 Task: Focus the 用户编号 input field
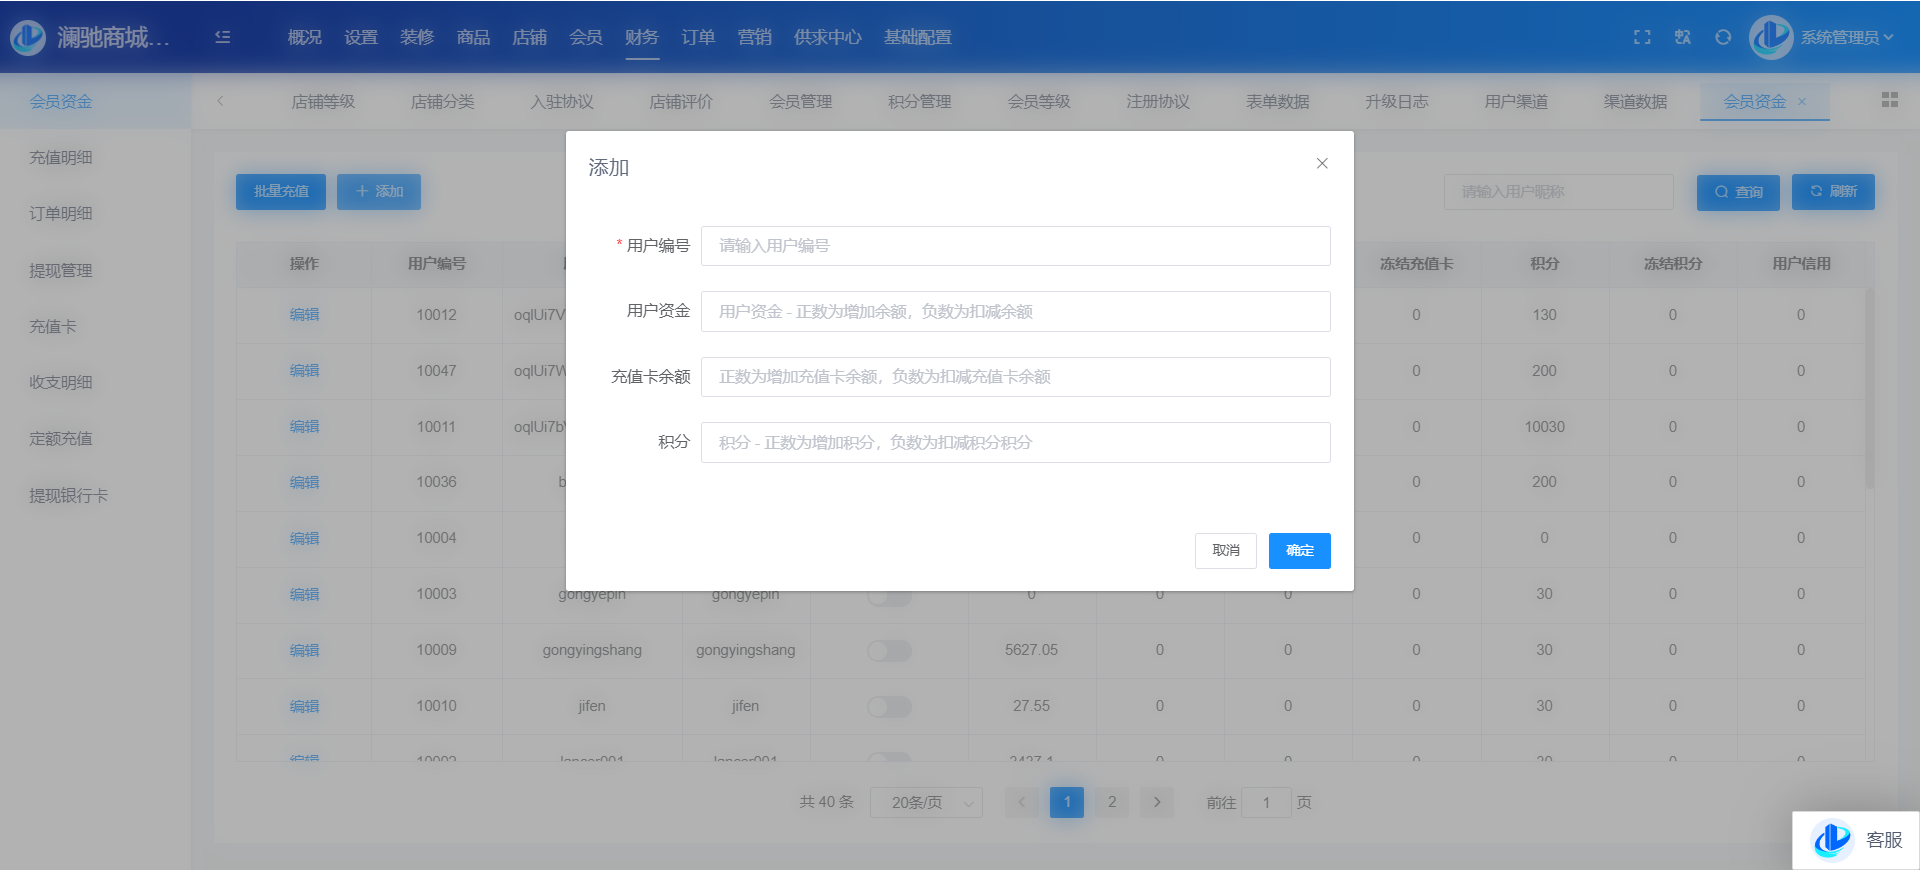(x=1015, y=246)
